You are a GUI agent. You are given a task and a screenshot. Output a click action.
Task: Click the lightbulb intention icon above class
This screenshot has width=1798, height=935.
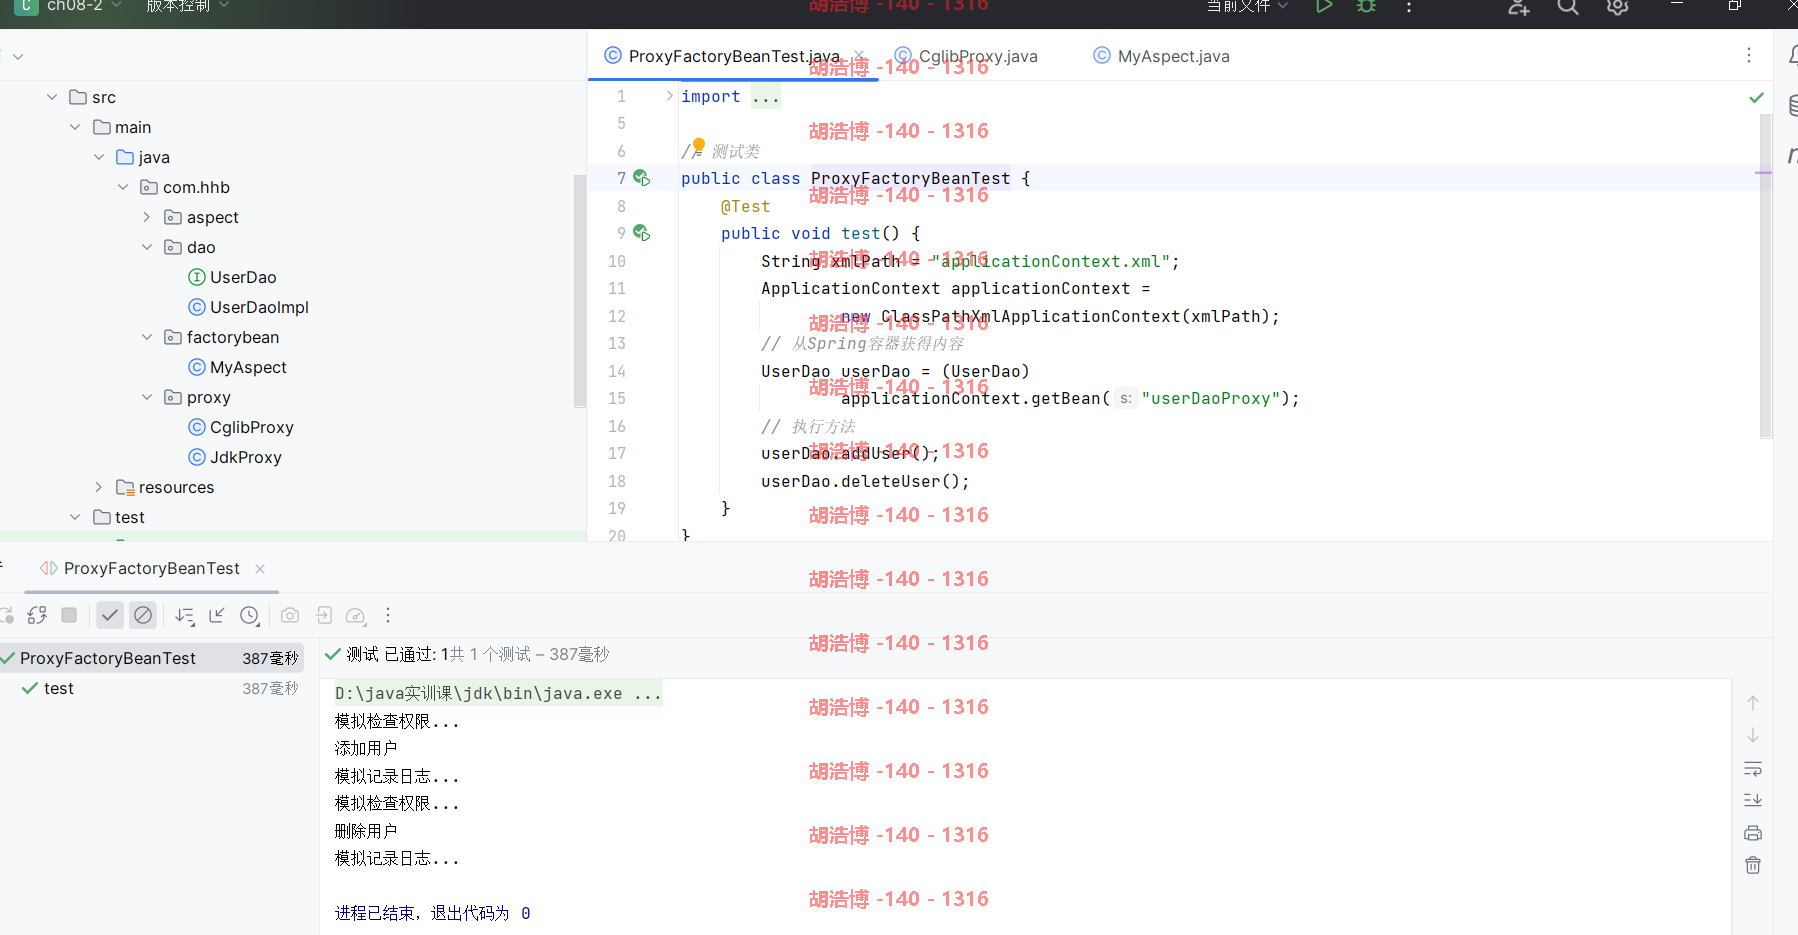[x=699, y=145]
